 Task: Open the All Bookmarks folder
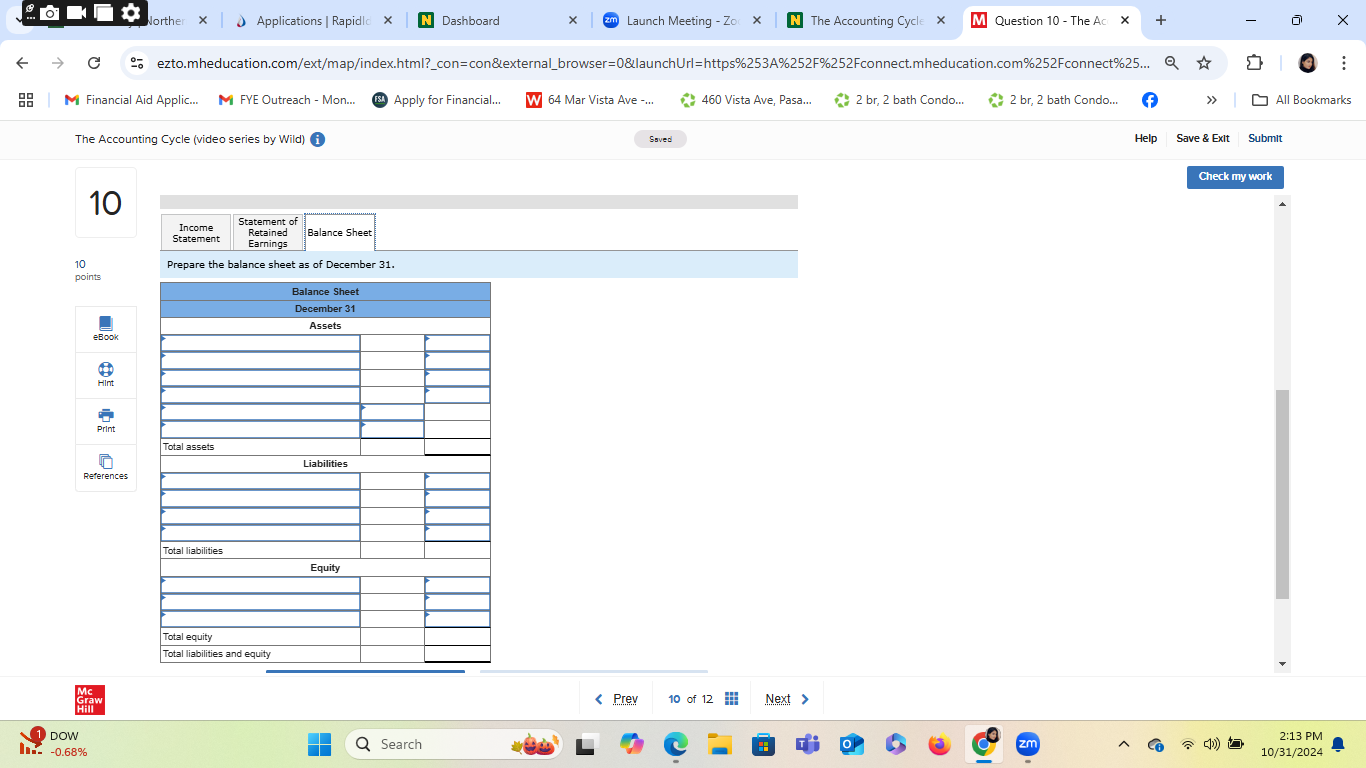click(1302, 100)
